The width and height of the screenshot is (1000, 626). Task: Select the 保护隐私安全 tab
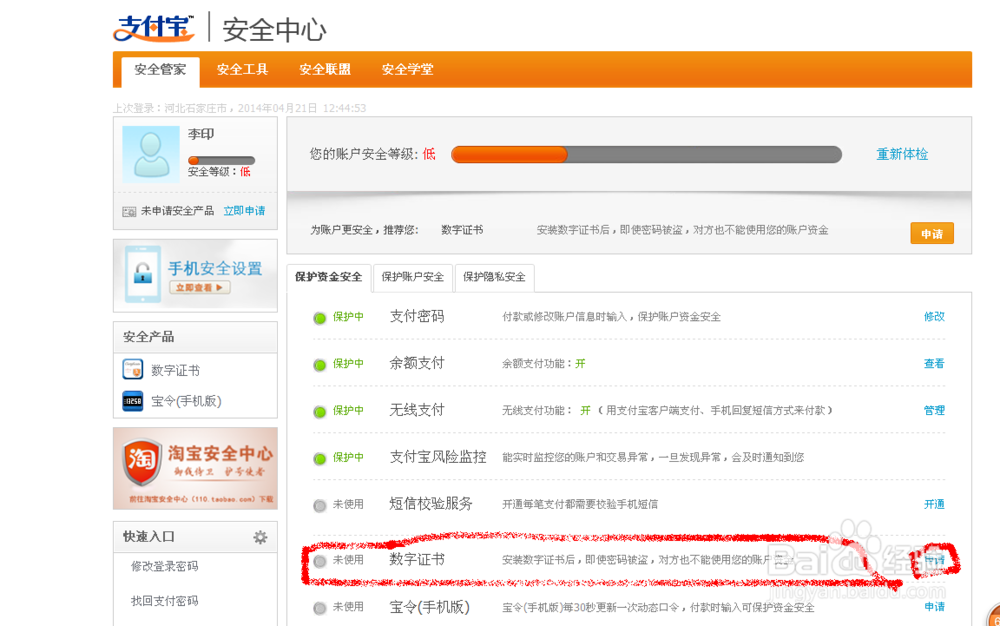[x=494, y=277]
